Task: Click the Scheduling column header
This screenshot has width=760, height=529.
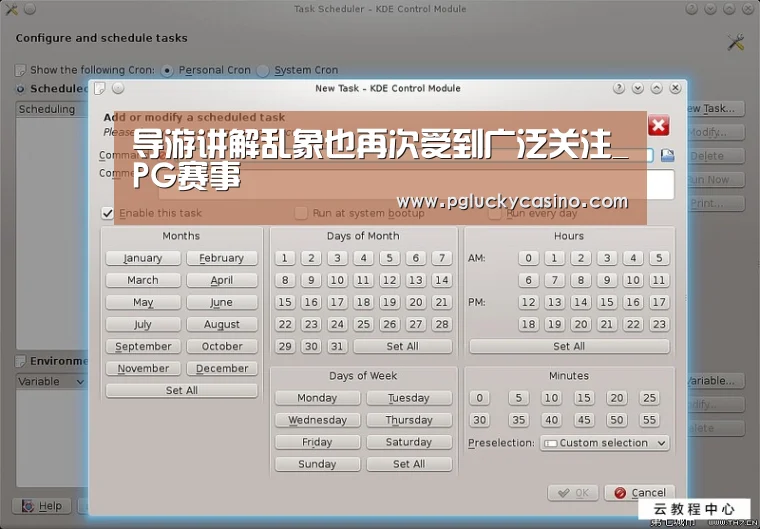Action: tap(52, 109)
